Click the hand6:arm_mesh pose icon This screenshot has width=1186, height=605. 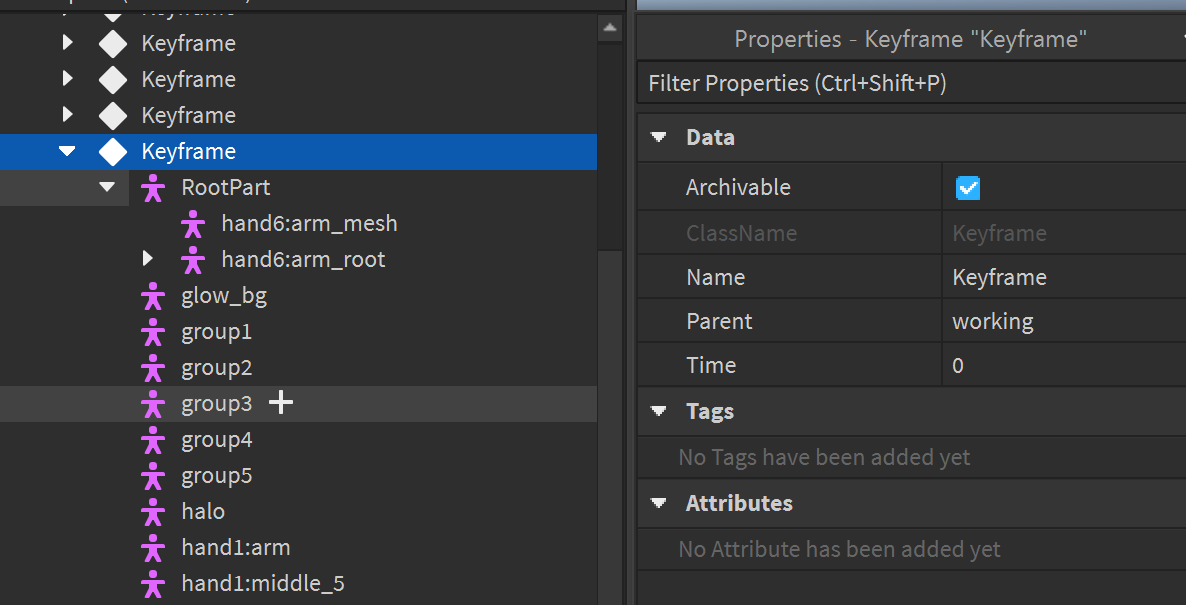pos(193,224)
